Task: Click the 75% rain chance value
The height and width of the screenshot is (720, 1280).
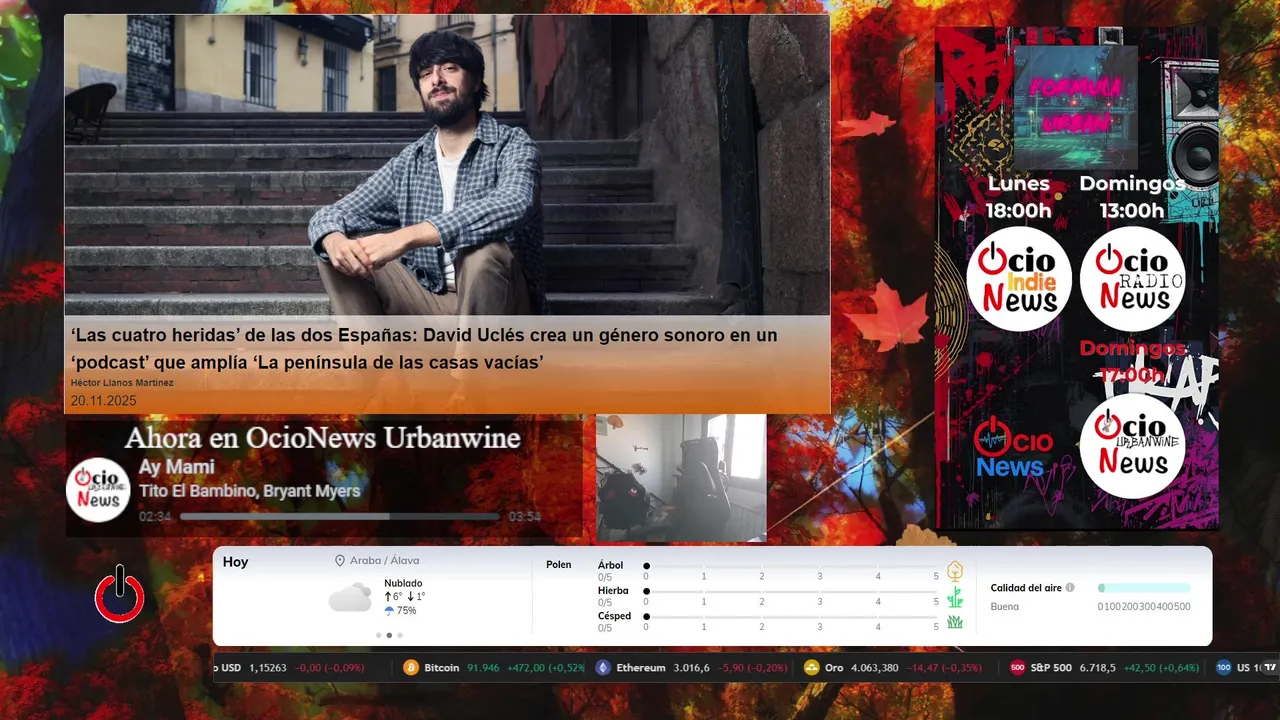Action: point(406,611)
